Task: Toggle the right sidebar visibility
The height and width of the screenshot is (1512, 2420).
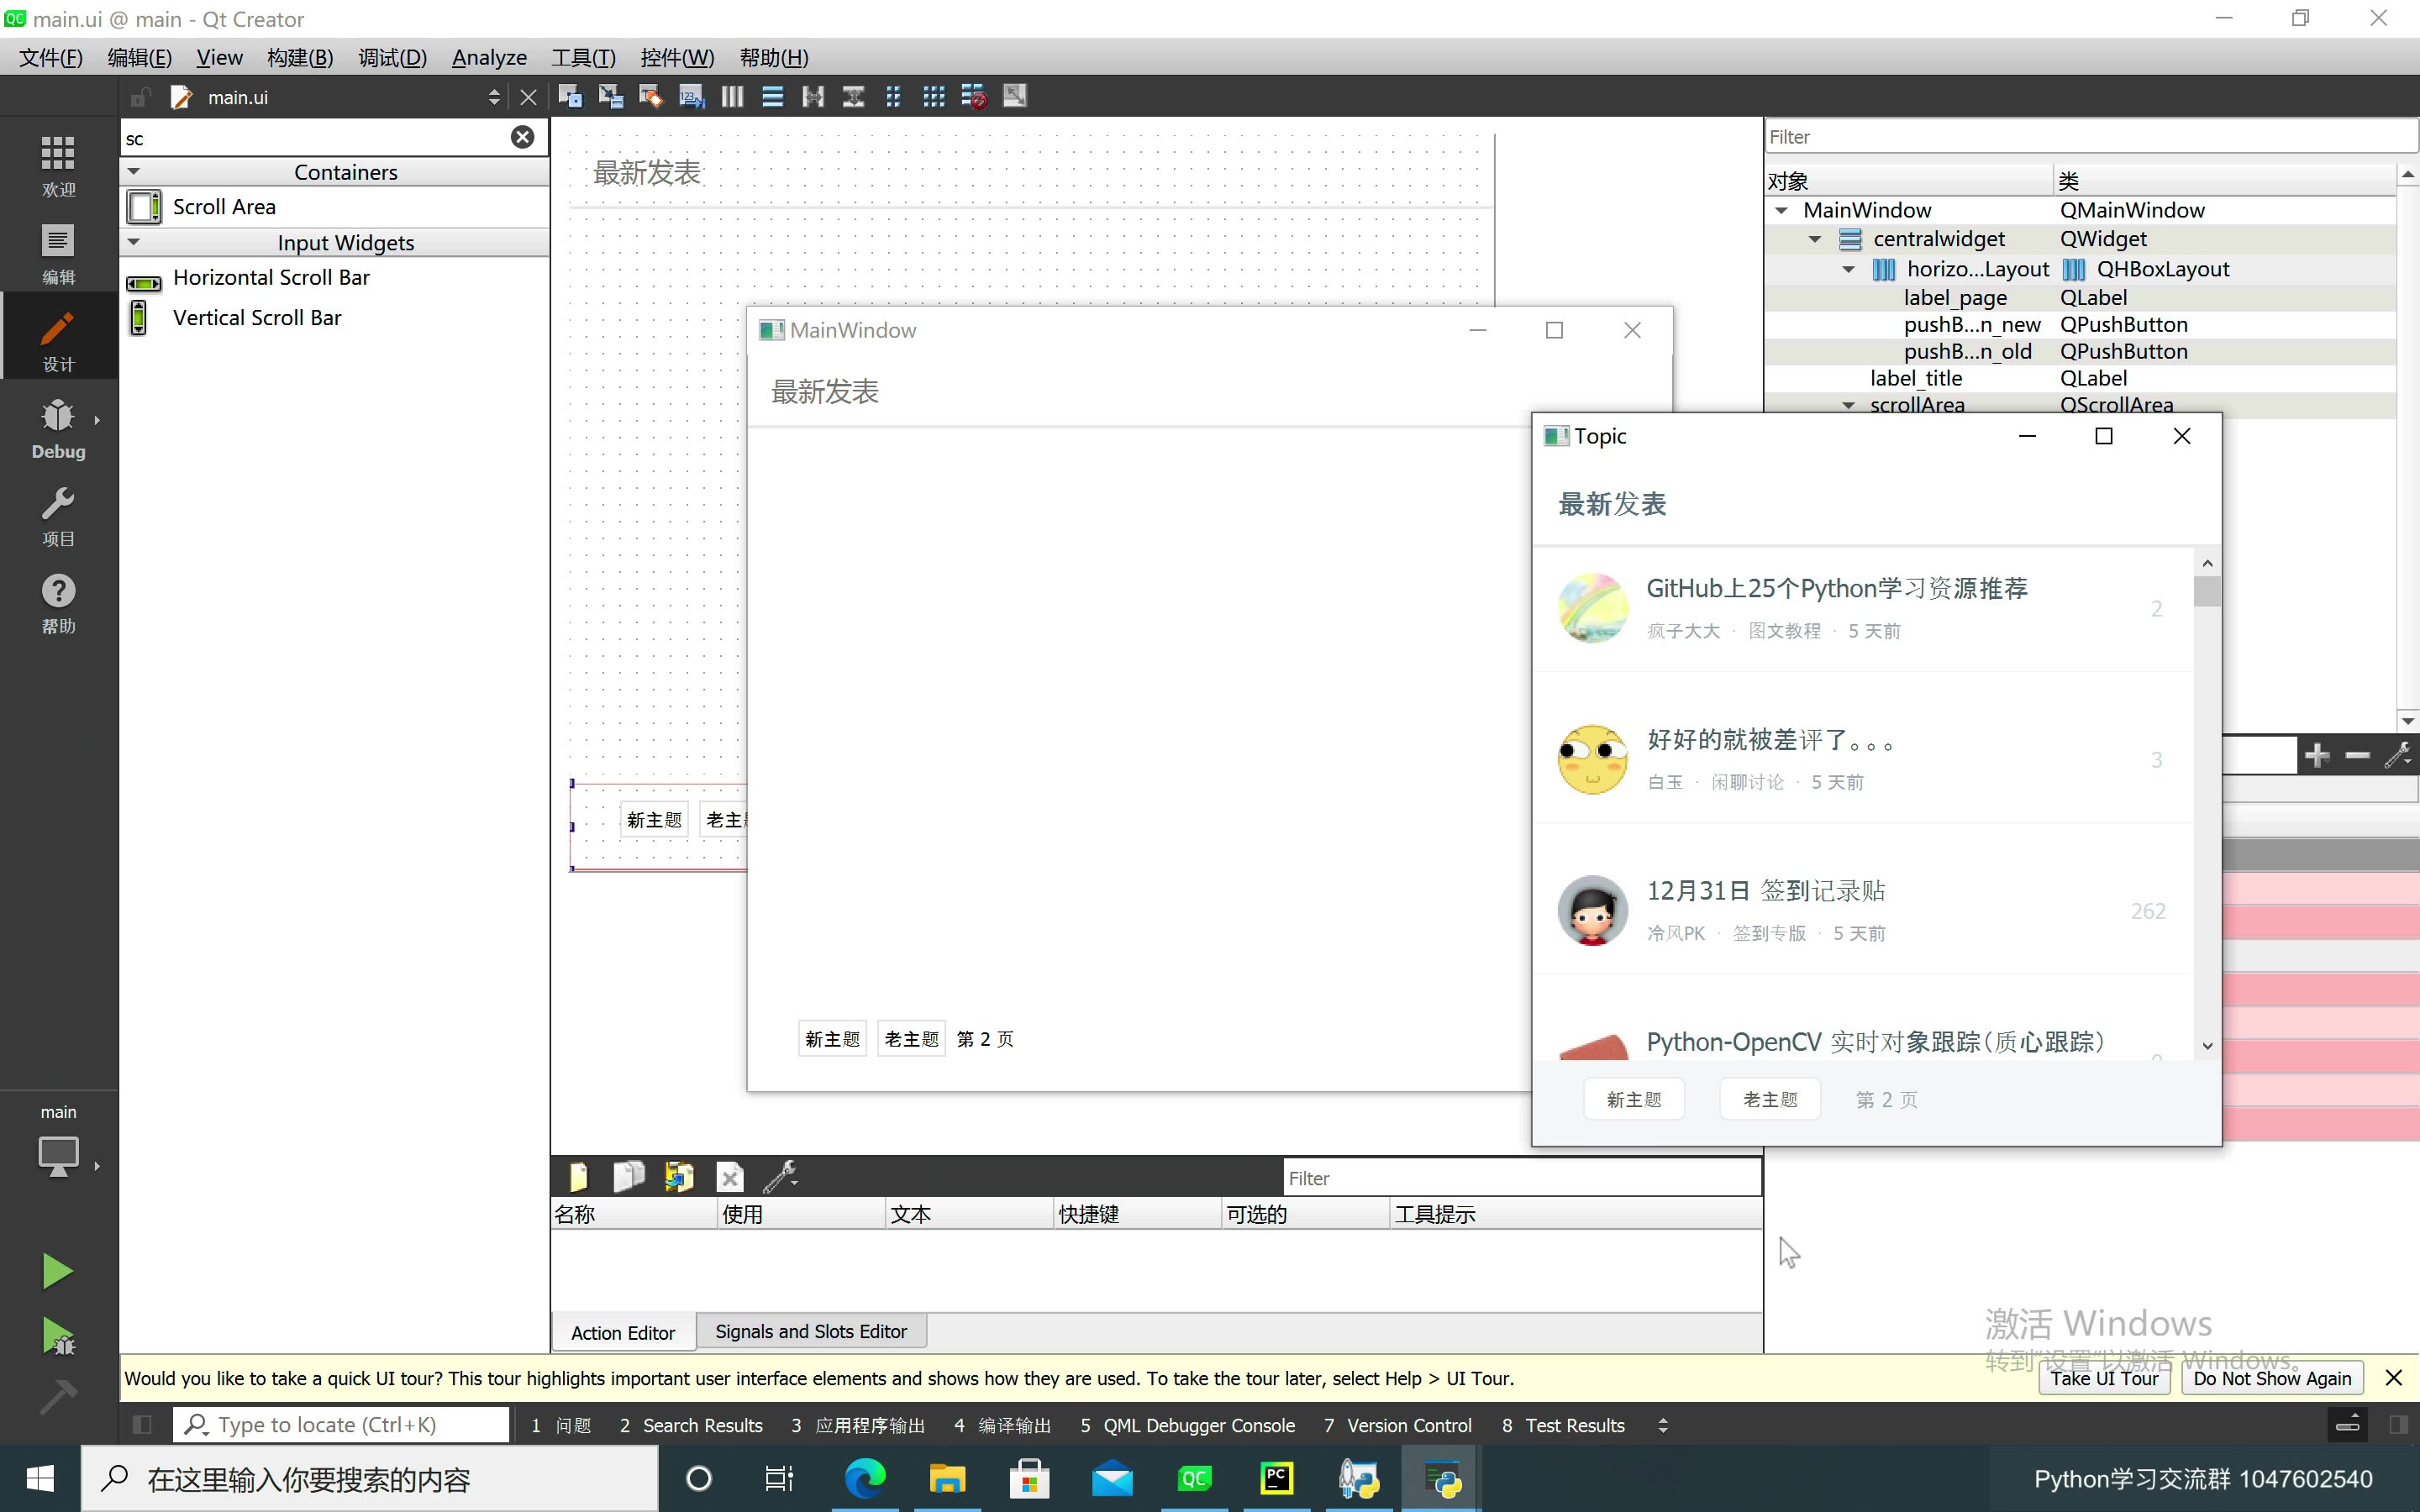Action: (x=2398, y=1425)
